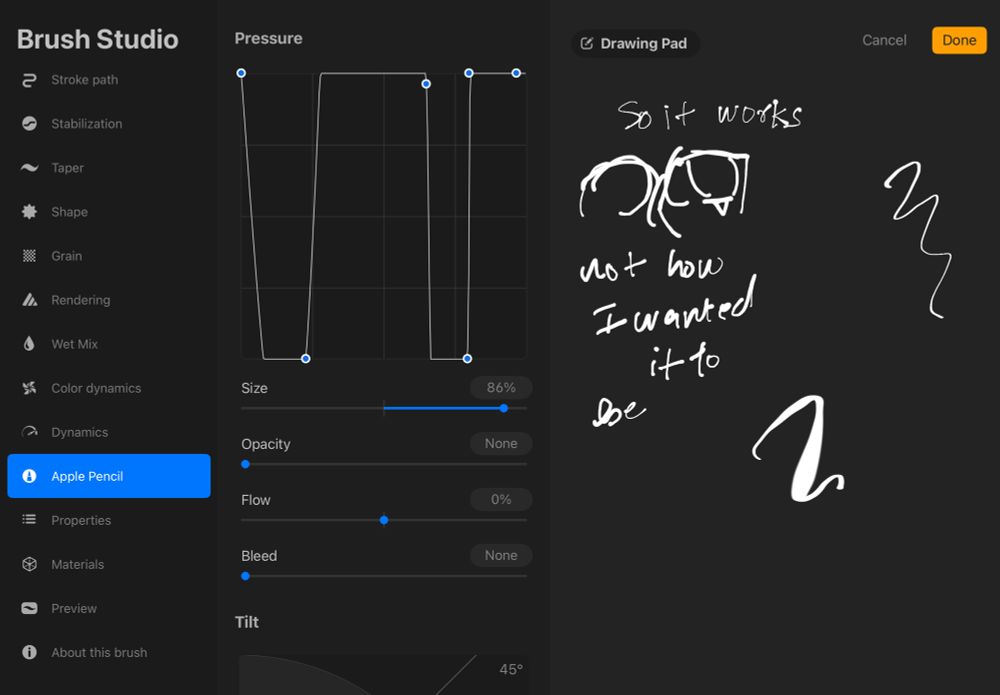This screenshot has height=695, width=1000.
Task: Click the Apple Pencil icon
Action: [x=29, y=476]
